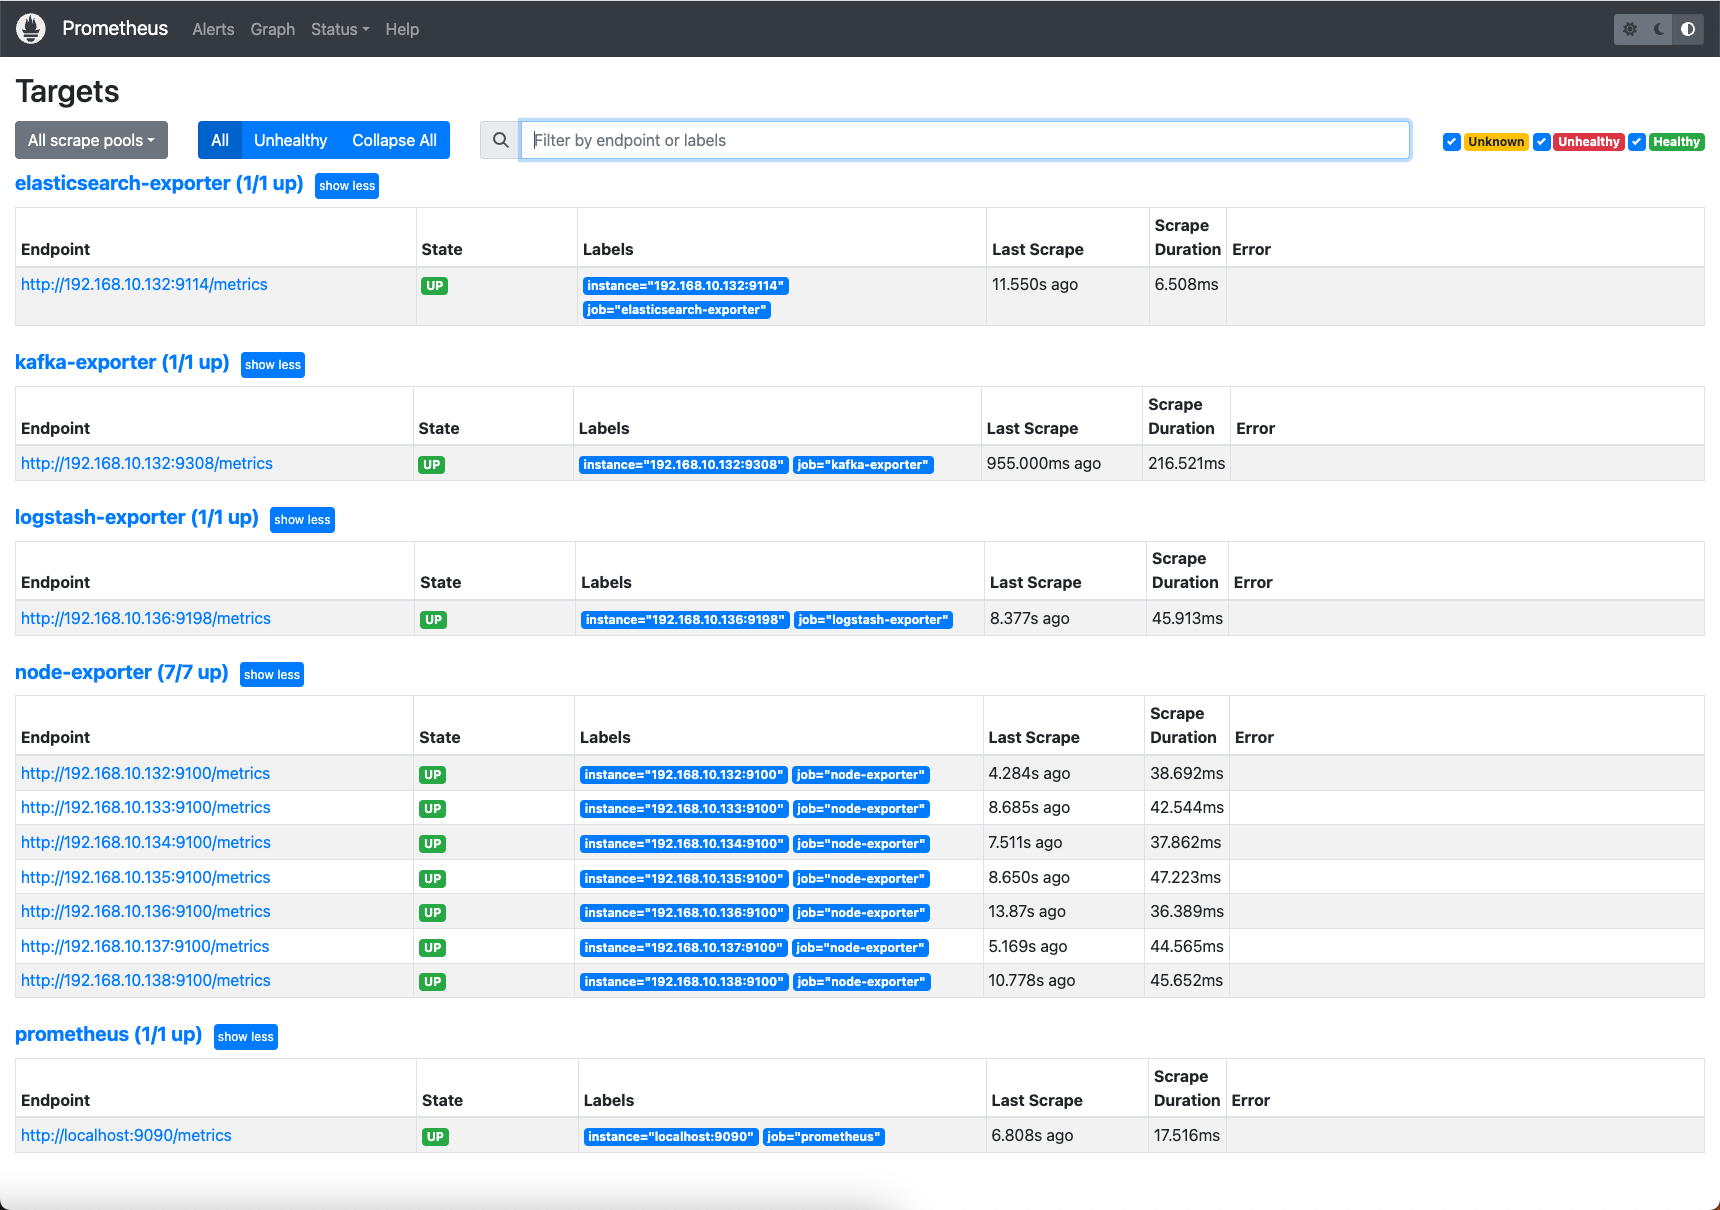Open the Status dropdown menu
The image size is (1720, 1210).
(x=340, y=29)
